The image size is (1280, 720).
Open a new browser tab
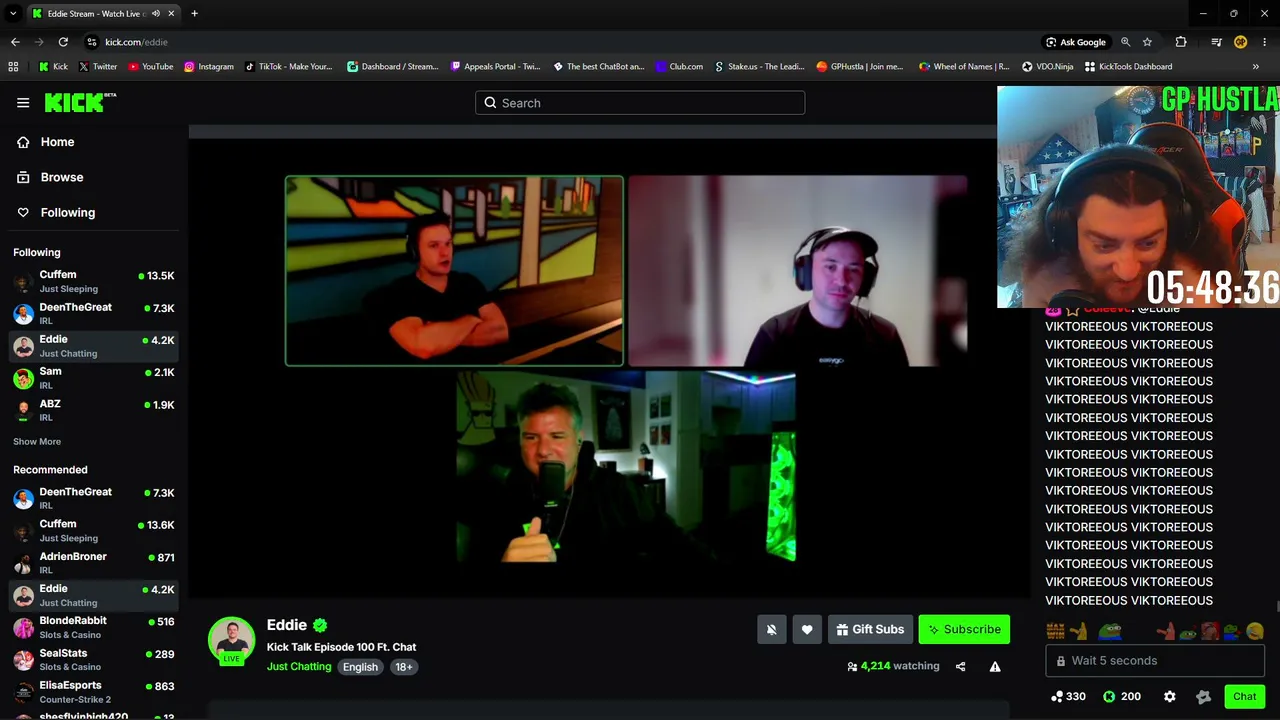(x=194, y=14)
